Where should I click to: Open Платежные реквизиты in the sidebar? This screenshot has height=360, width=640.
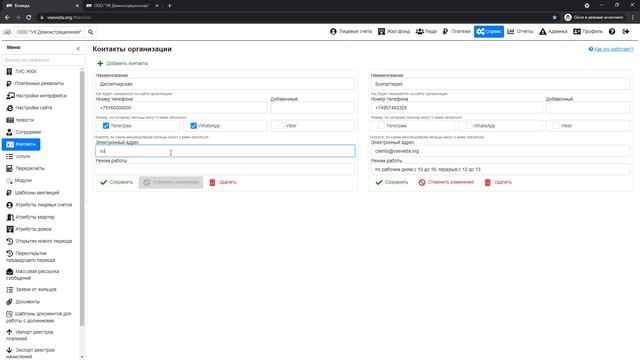click(x=35, y=83)
